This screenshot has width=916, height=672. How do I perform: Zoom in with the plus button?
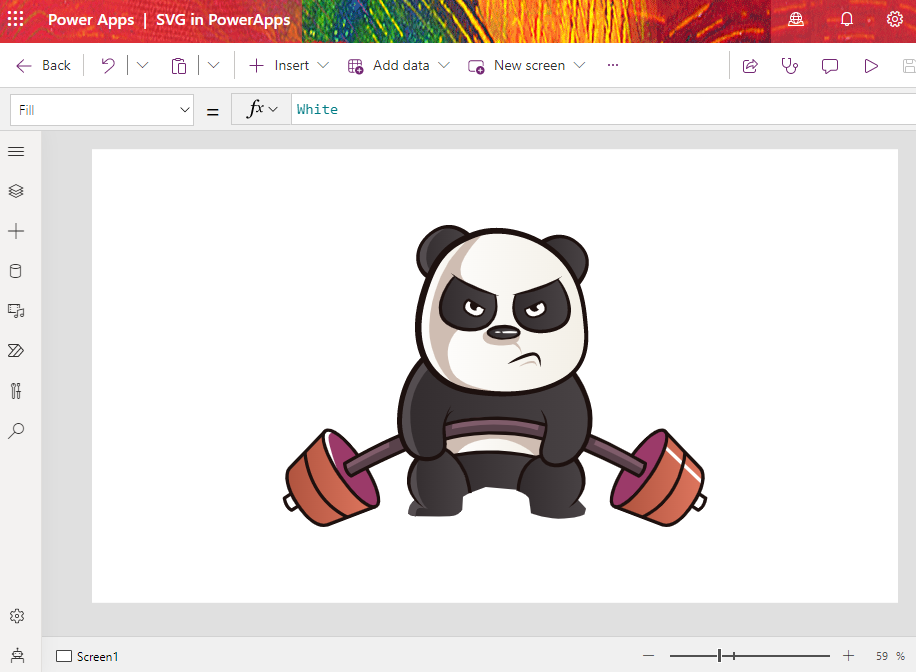click(848, 656)
